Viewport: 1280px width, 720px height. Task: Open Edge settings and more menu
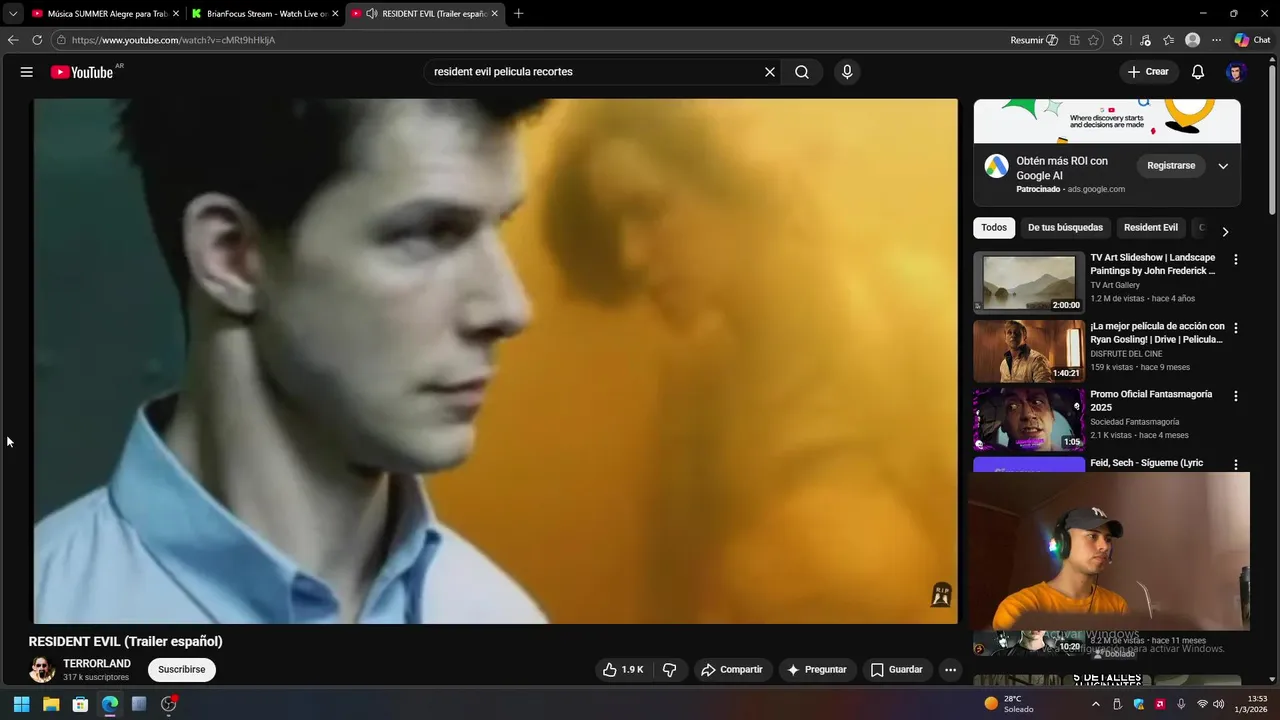[1216, 40]
